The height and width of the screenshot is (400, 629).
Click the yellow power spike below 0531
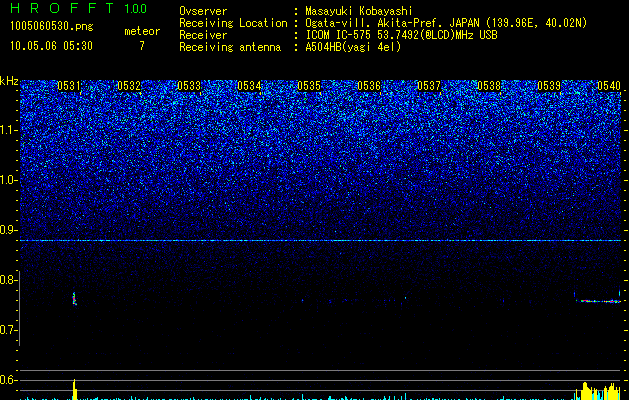74,389
